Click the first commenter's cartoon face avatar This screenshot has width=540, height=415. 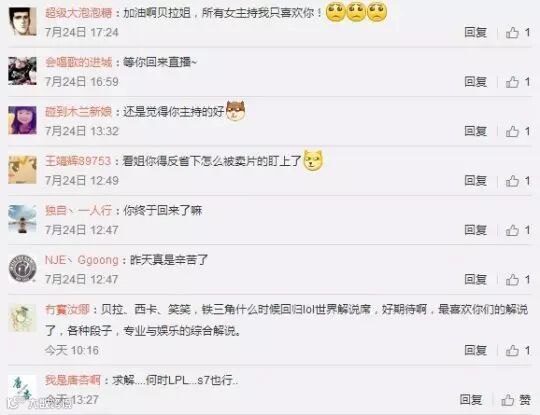point(22,21)
